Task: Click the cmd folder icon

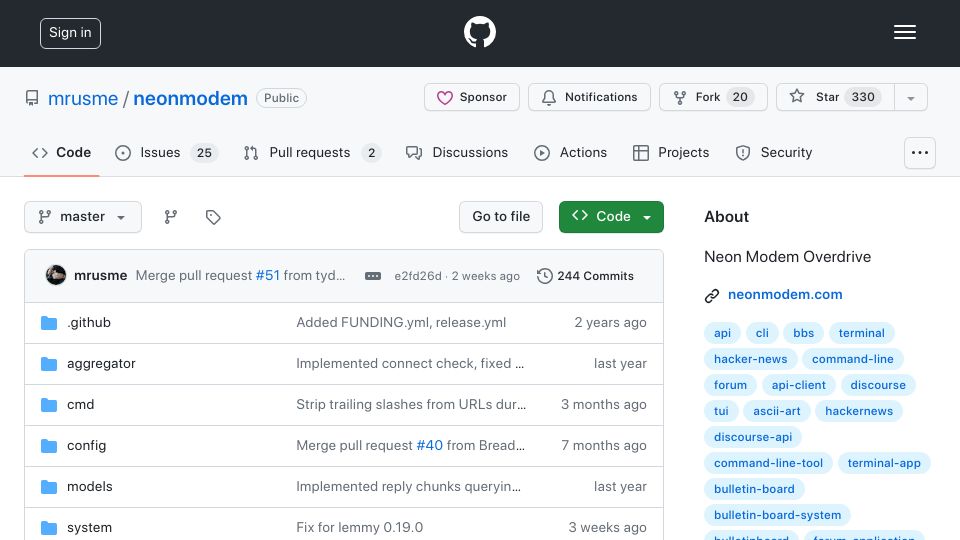Action: click(49, 405)
